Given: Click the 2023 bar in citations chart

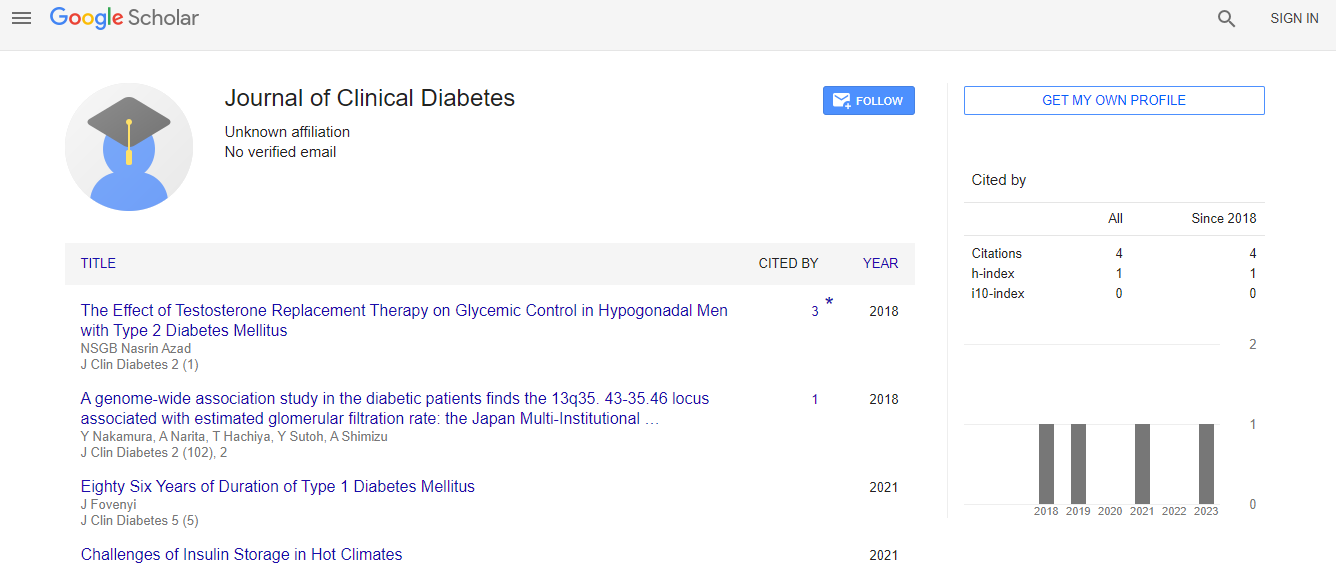Looking at the screenshot, I should 1206,464.
